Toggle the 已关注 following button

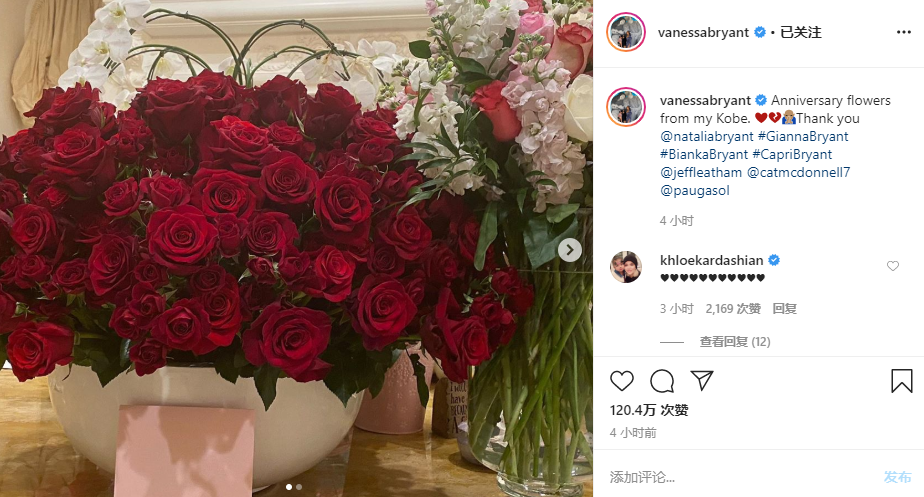click(800, 32)
